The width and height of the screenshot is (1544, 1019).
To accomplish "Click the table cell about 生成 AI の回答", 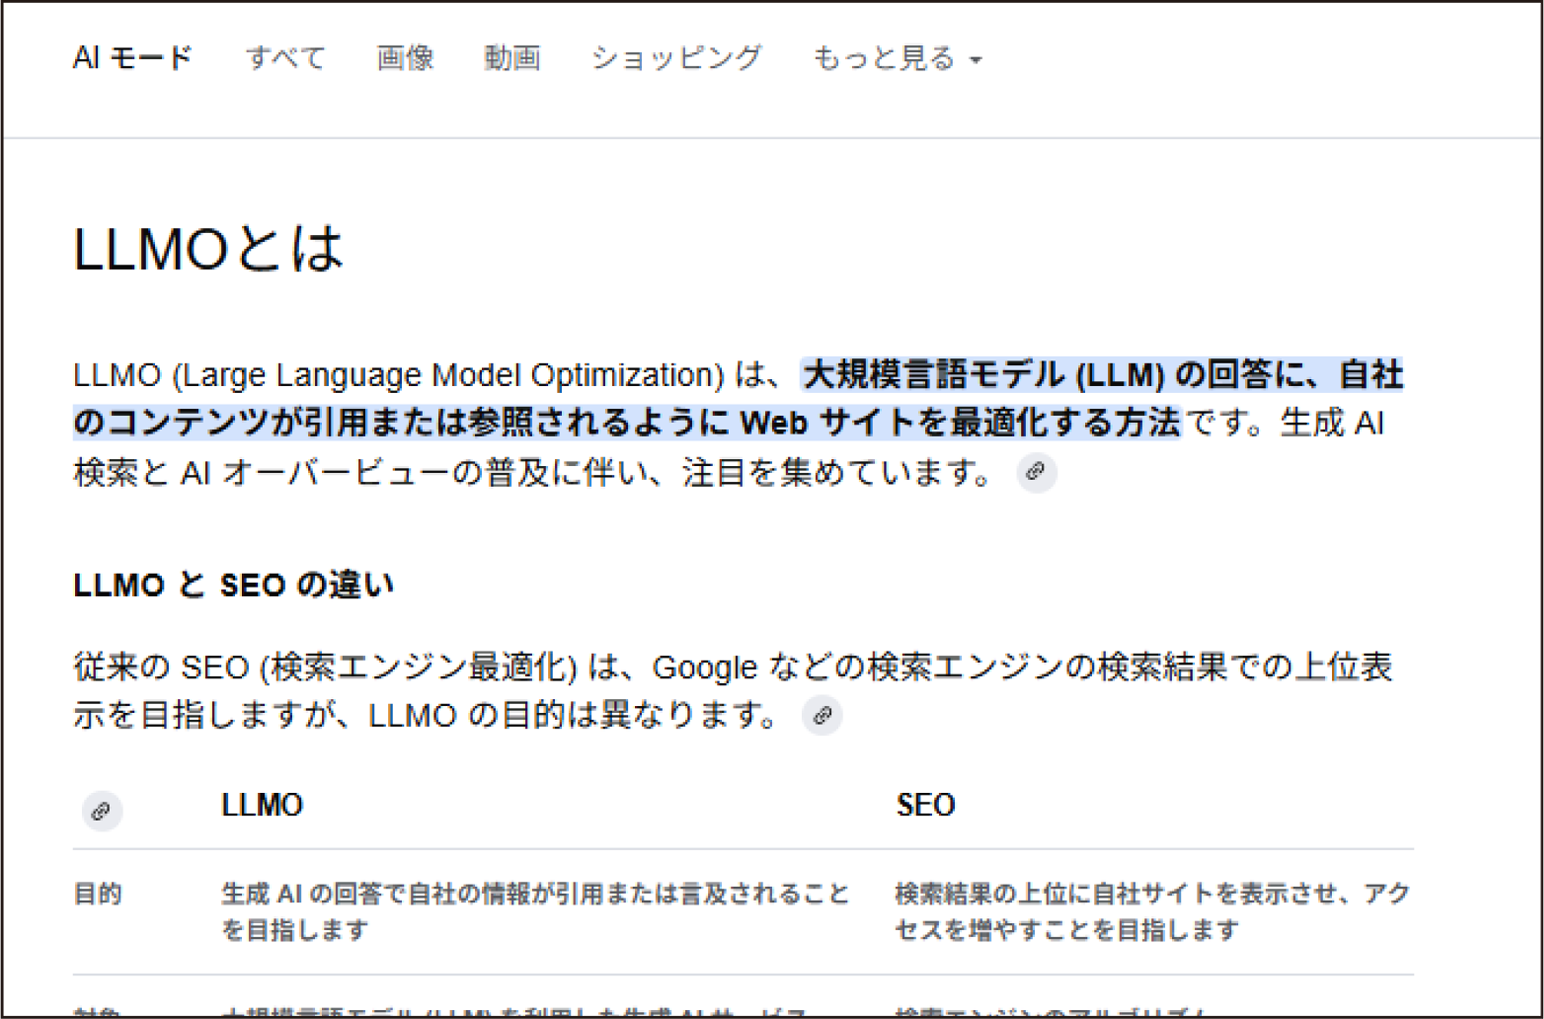I will click(x=535, y=912).
